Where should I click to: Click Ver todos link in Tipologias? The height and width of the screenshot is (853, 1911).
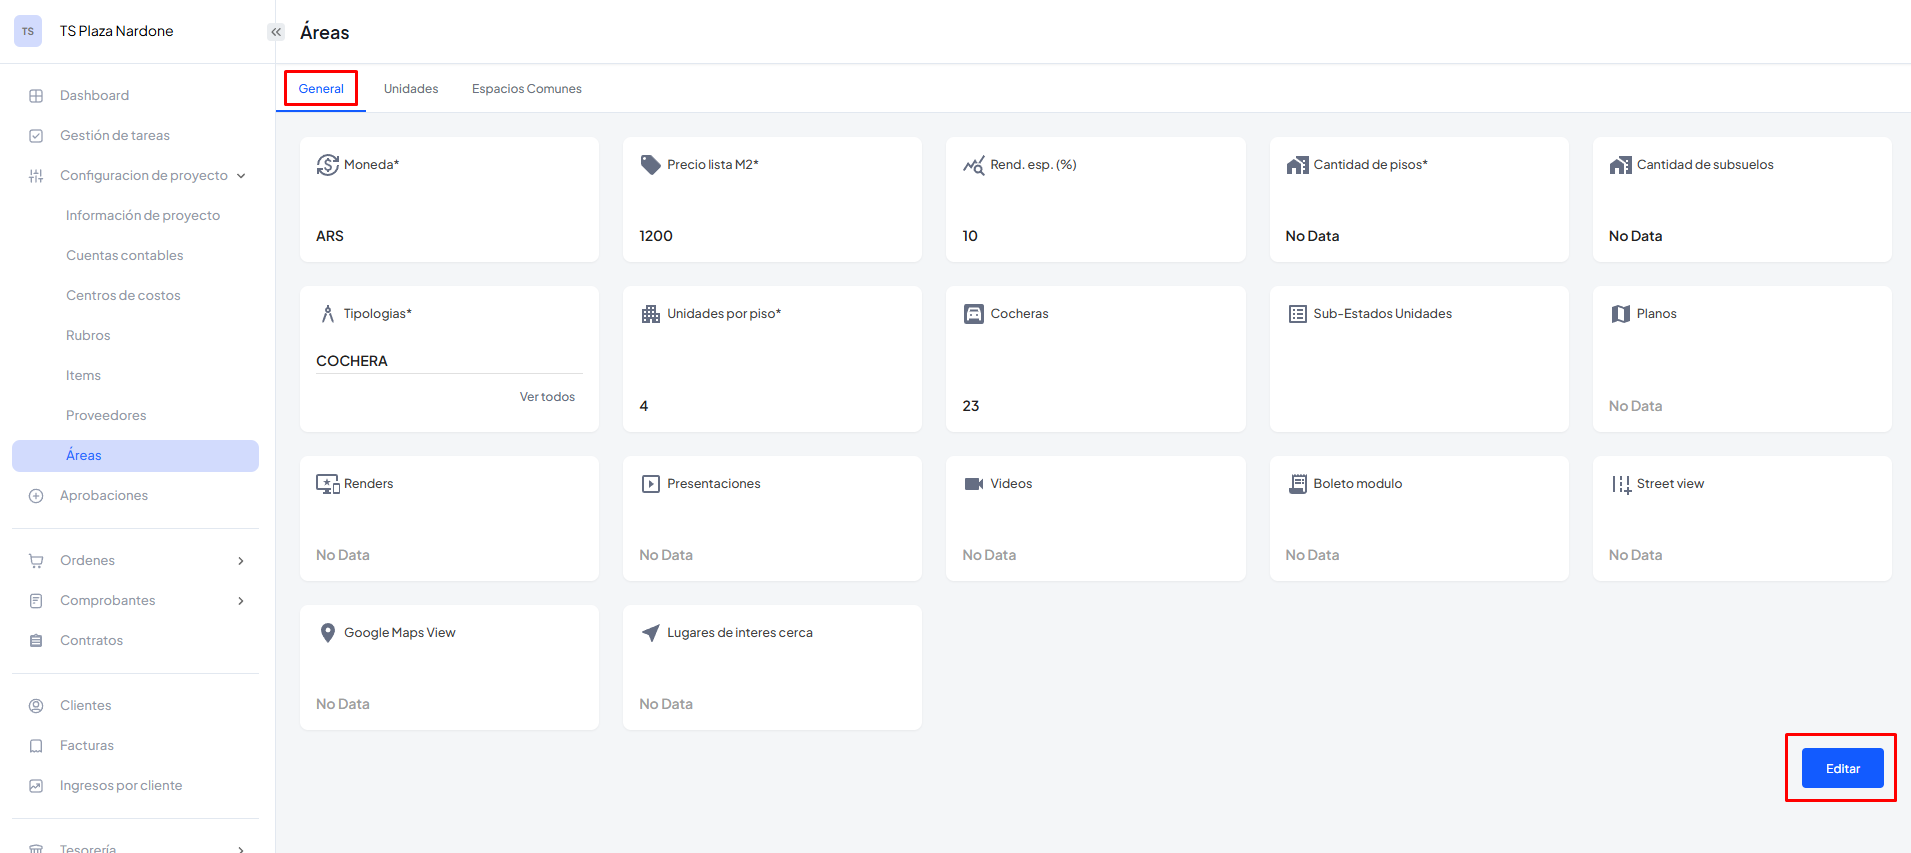point(547,397)
